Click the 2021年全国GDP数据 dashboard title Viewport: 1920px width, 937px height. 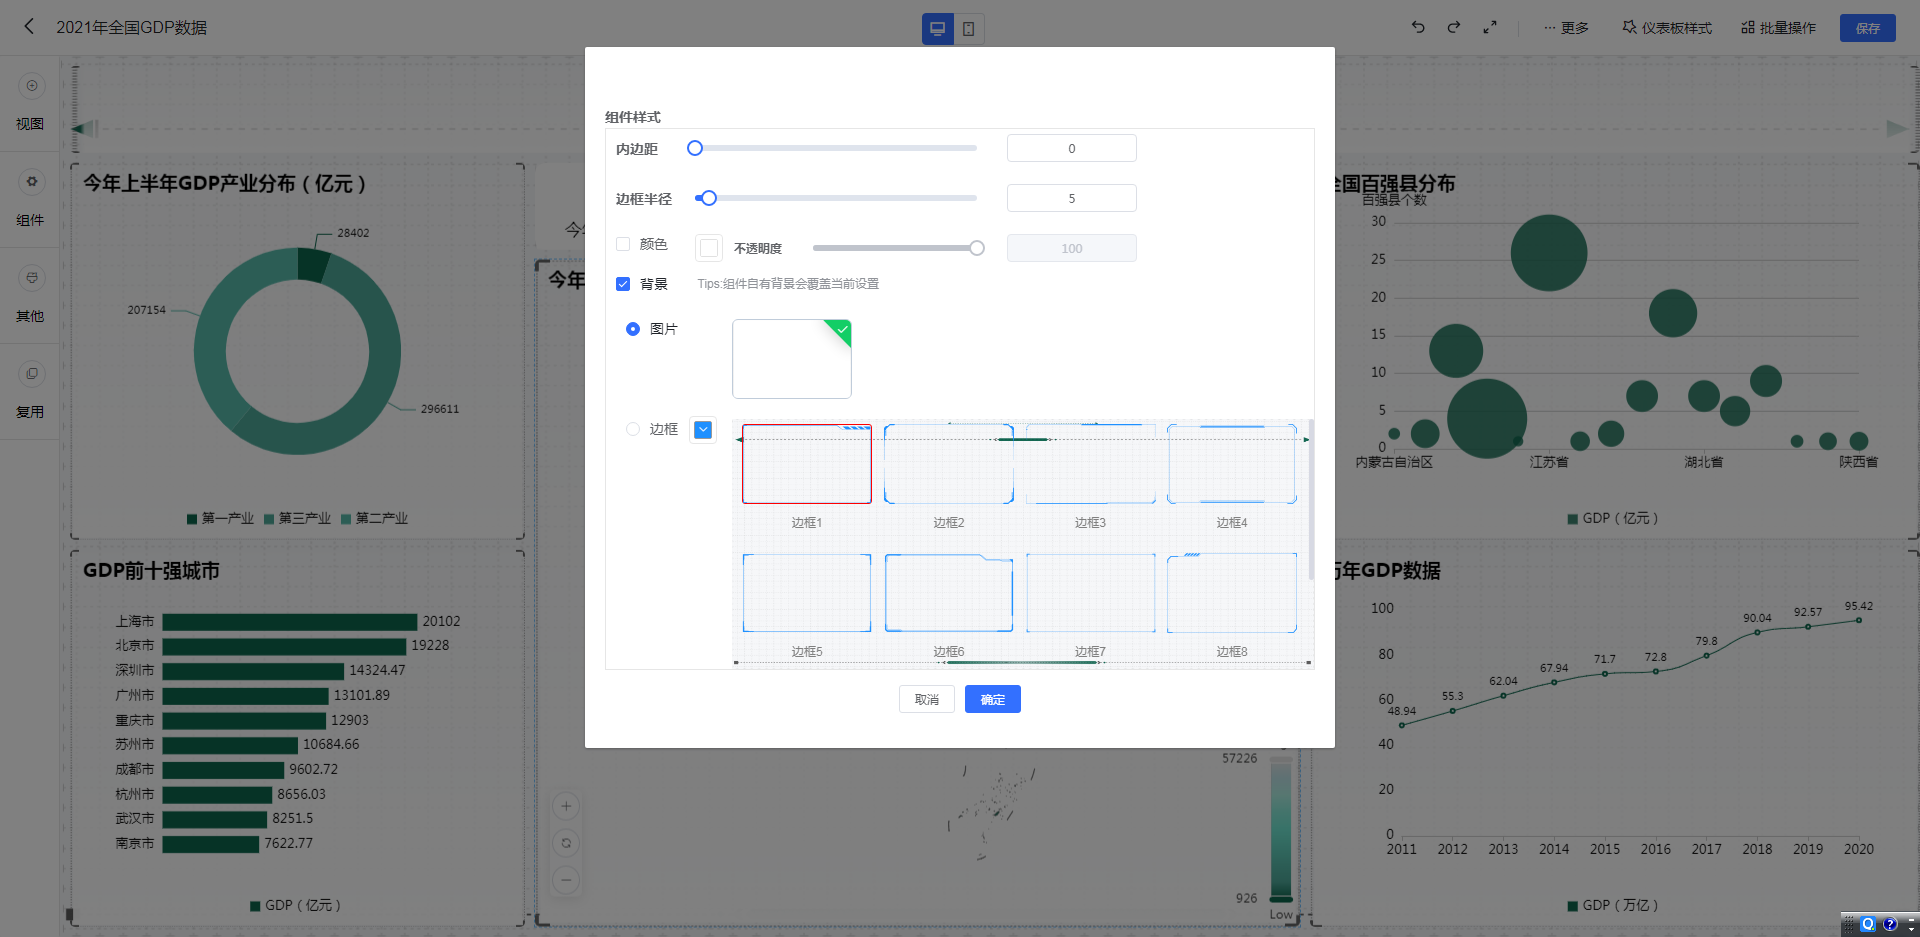[x=132, y=27]
